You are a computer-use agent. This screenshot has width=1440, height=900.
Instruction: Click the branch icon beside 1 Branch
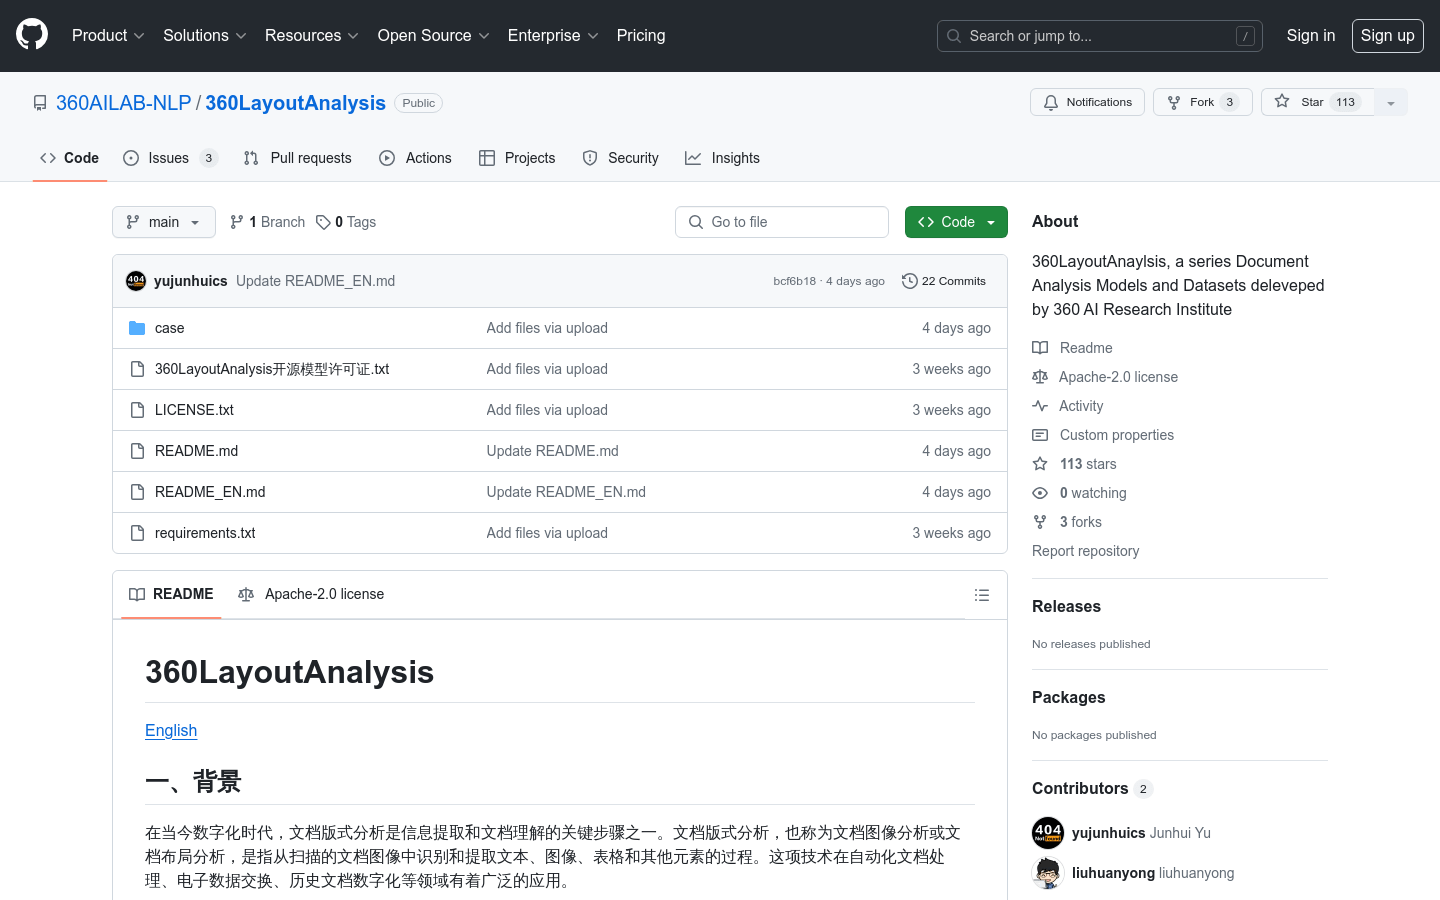(x=237, y=222)
